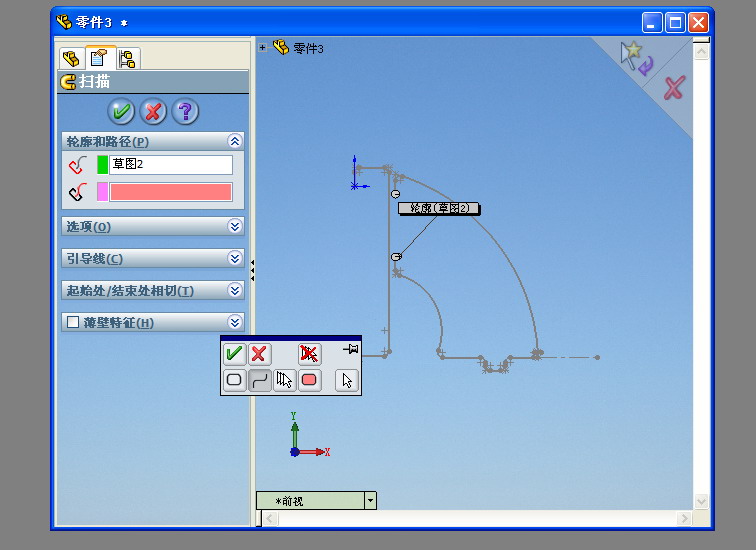756x550 pixels.
Task: Switch to the FeatureManager design tree tab
Action: tap(71, 59)
